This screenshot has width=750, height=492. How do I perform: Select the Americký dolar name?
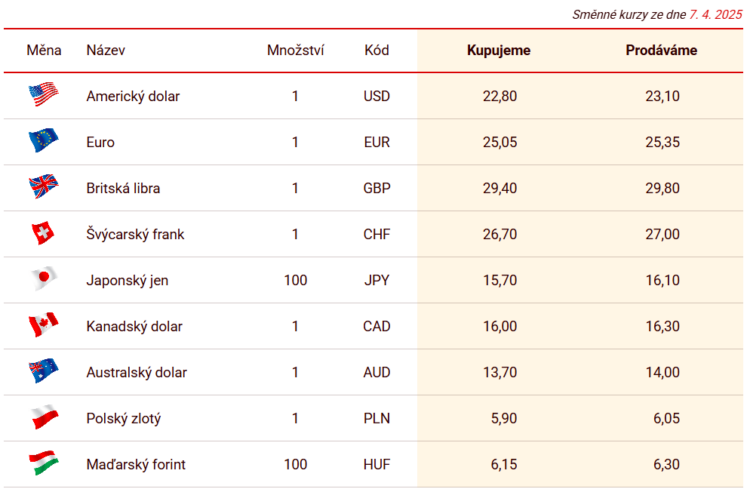(x=133, y=96)
